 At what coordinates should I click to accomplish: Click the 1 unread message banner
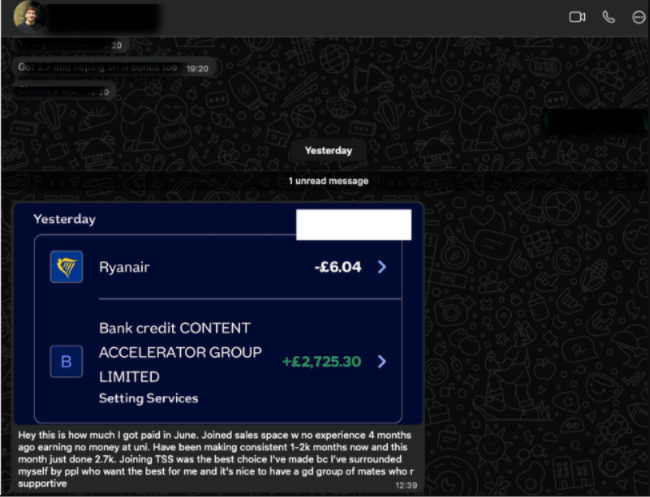(328, 181)
